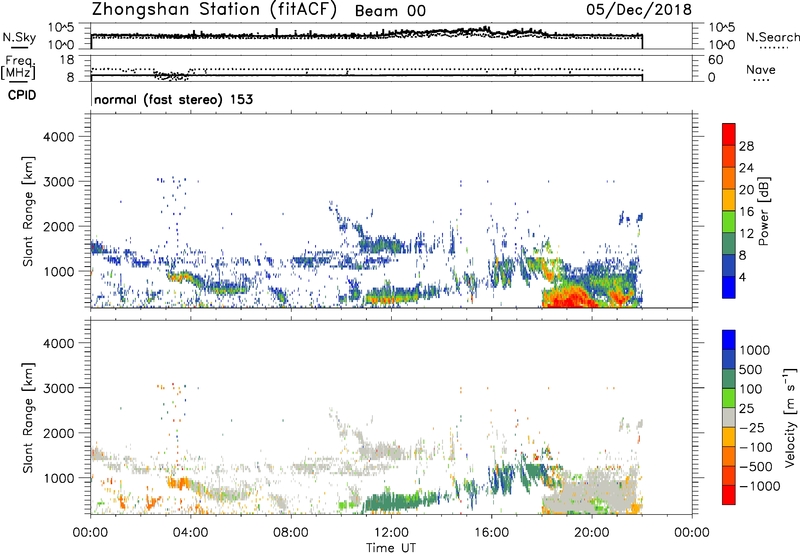Click the '28' tick on the power scale
This screenshot has width=800, height=554.
click(x=746, y=146)
